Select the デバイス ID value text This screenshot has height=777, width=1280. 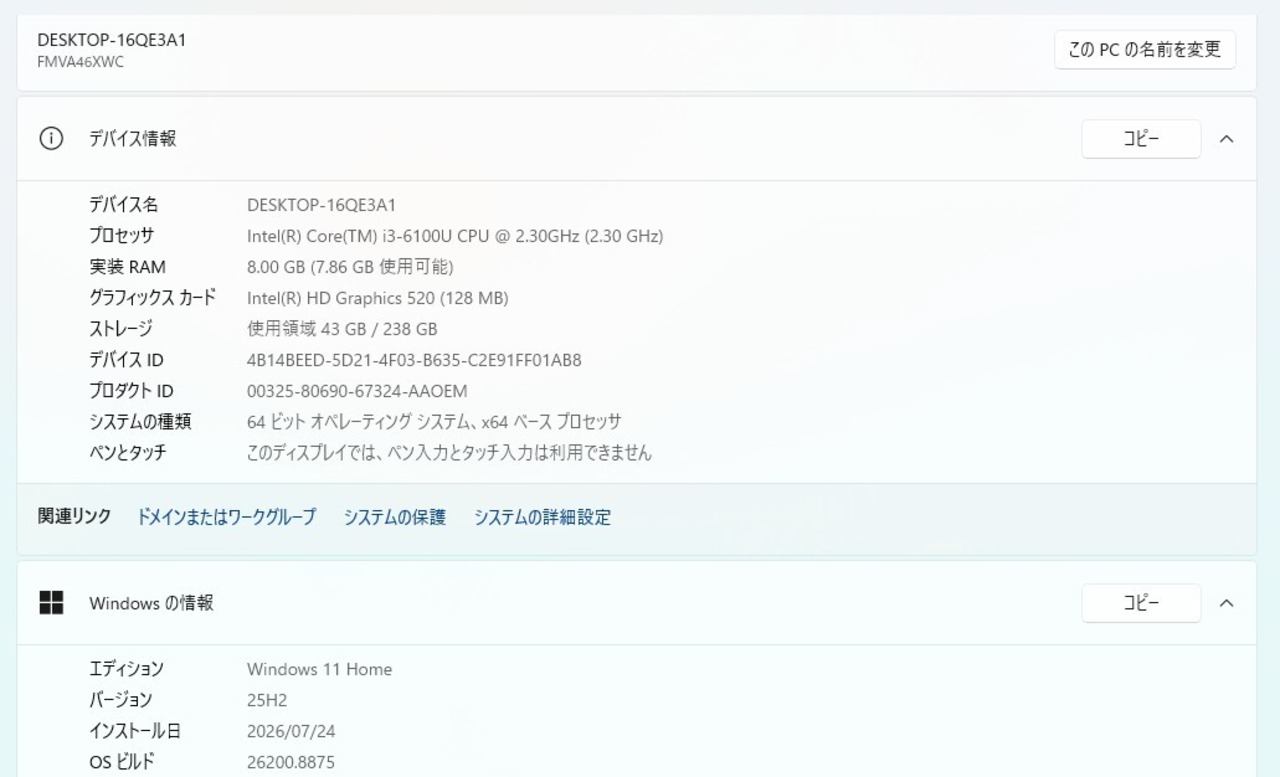tap(414, 360)
